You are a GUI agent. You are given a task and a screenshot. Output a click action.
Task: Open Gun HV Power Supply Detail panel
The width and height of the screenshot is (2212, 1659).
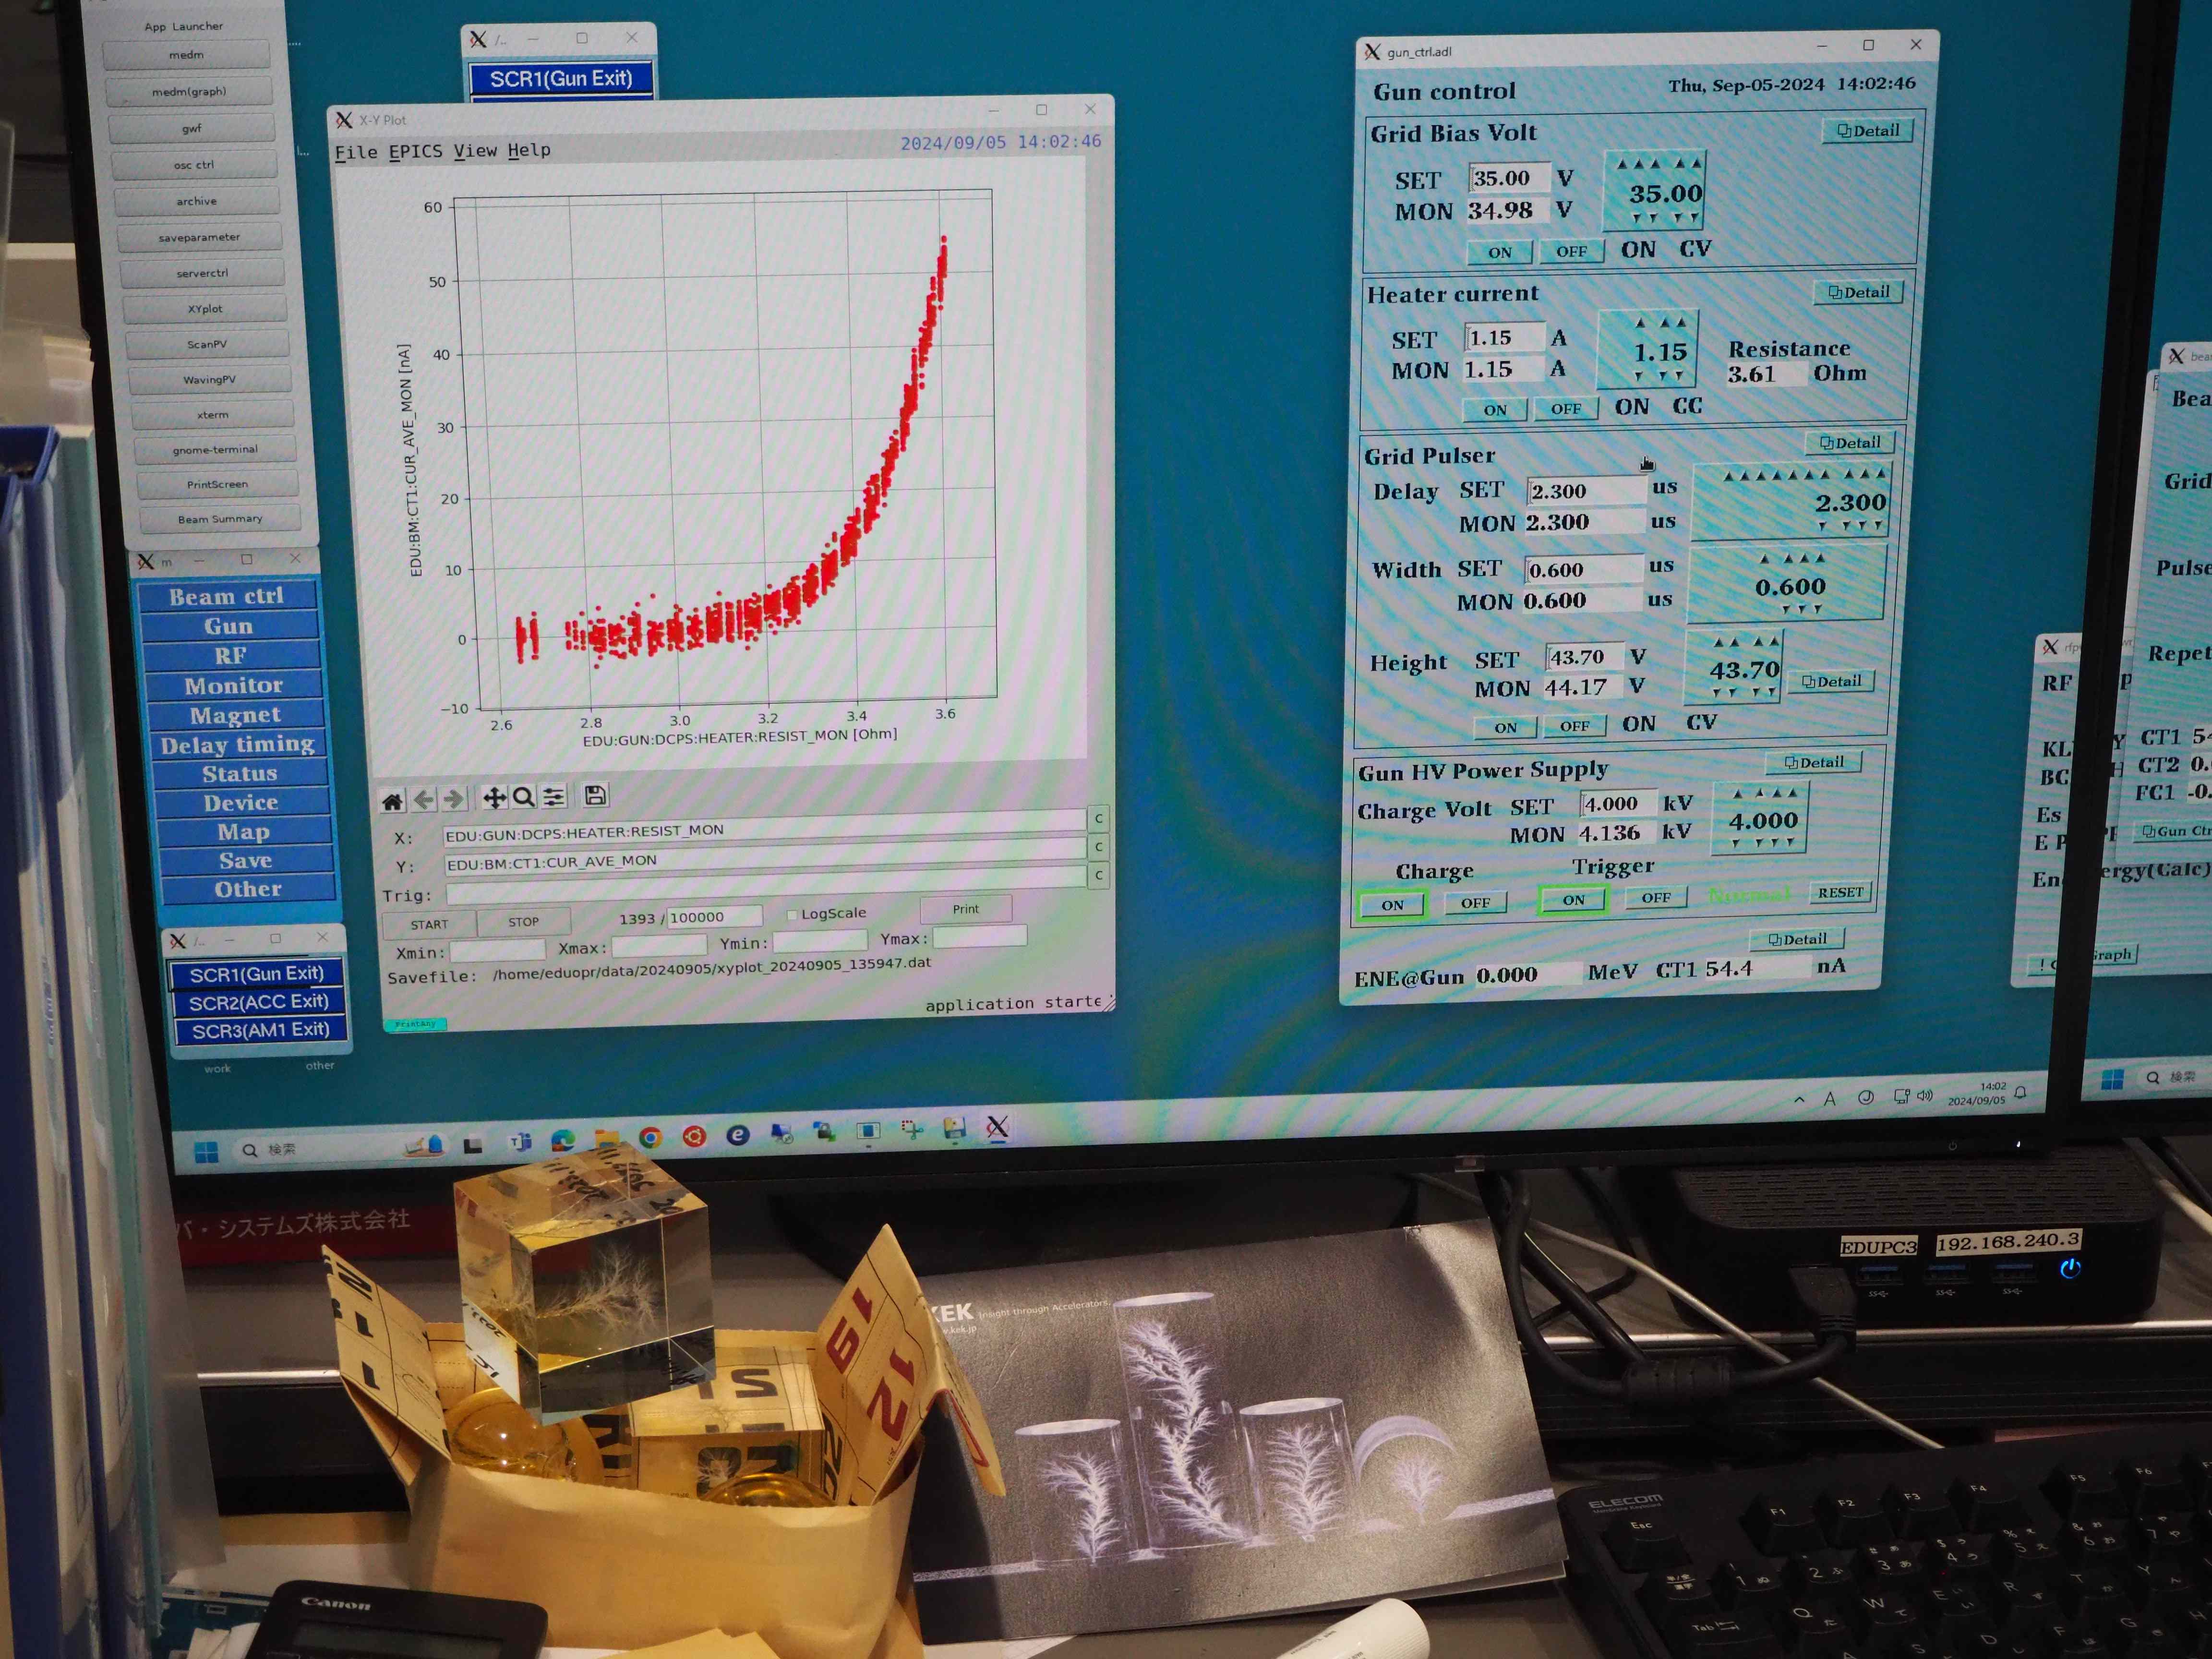coord(1814,762)
